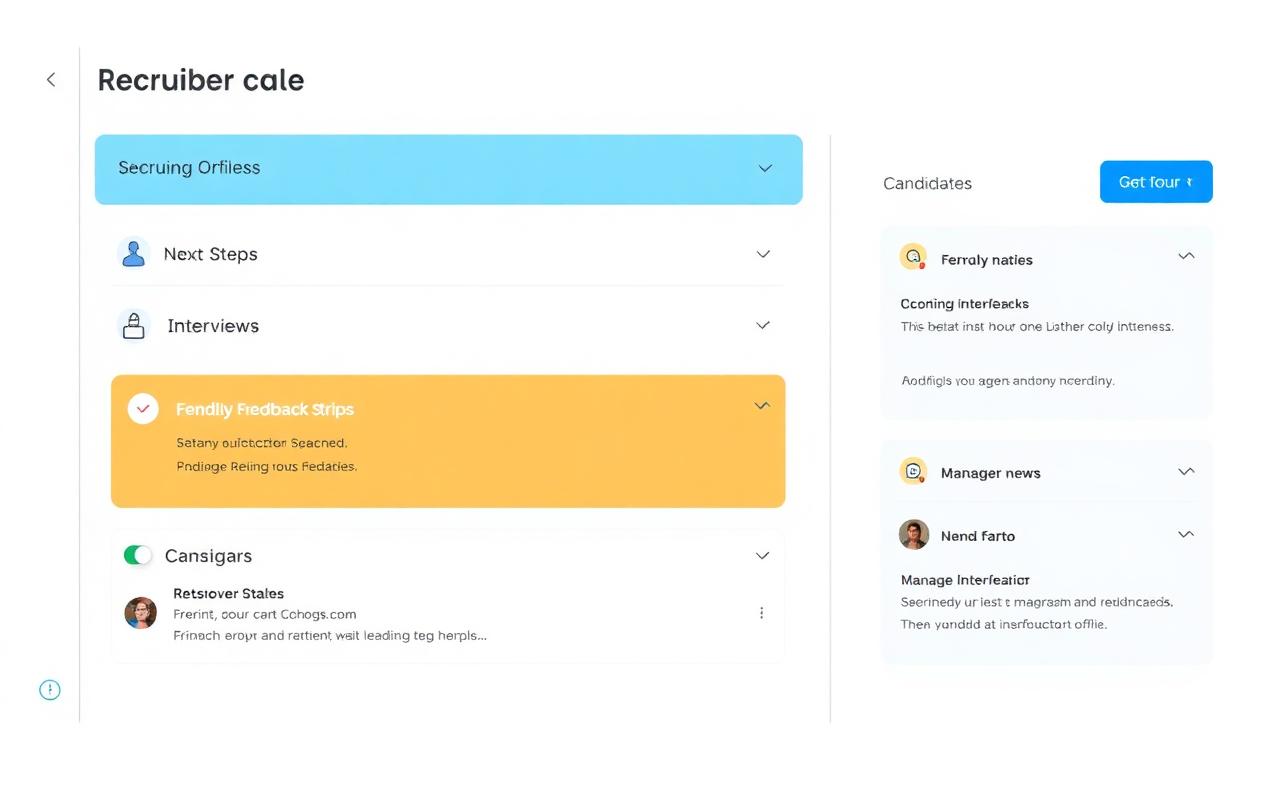Select the Cansigars section title

coord(208,556)
